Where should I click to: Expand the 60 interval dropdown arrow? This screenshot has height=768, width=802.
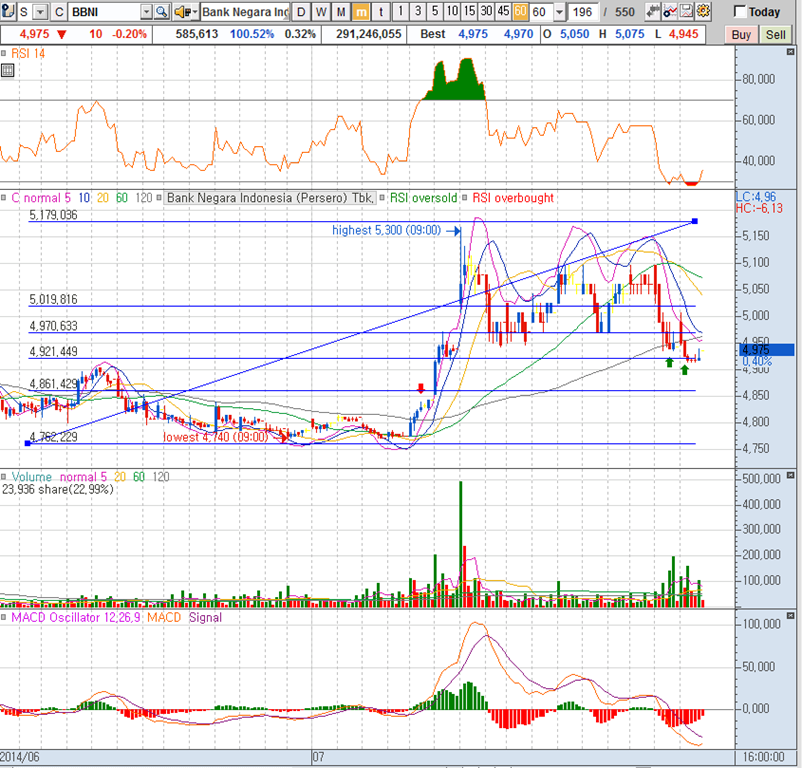560,11
